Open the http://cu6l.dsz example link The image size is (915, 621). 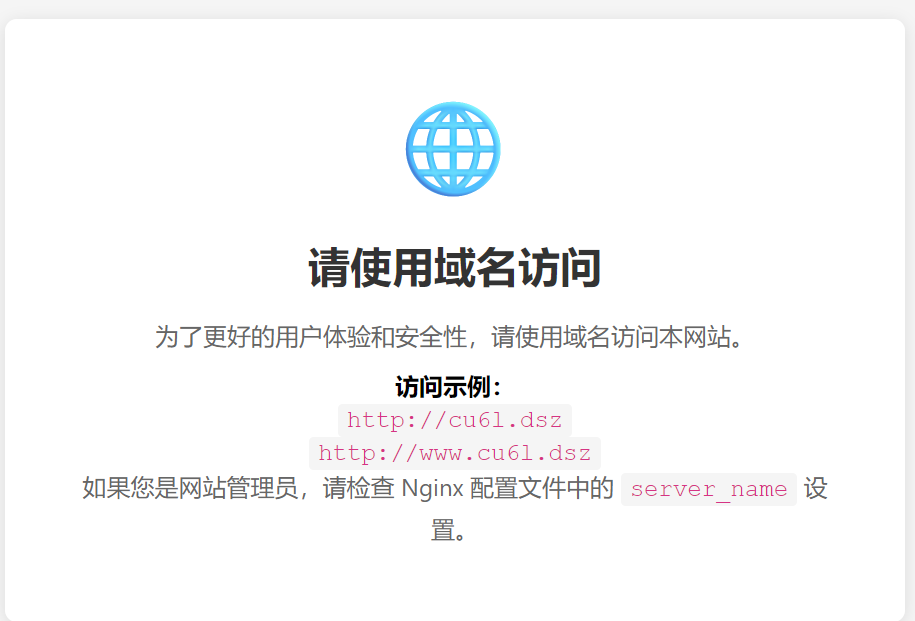coord(455,420)
